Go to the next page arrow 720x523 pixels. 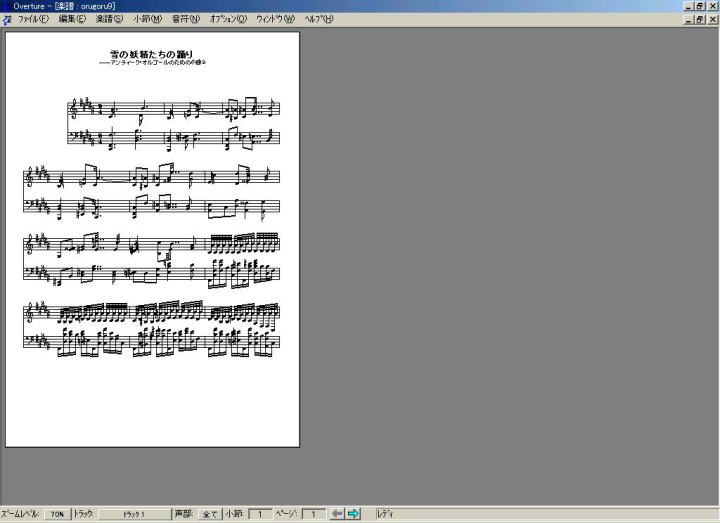[353, 513]
